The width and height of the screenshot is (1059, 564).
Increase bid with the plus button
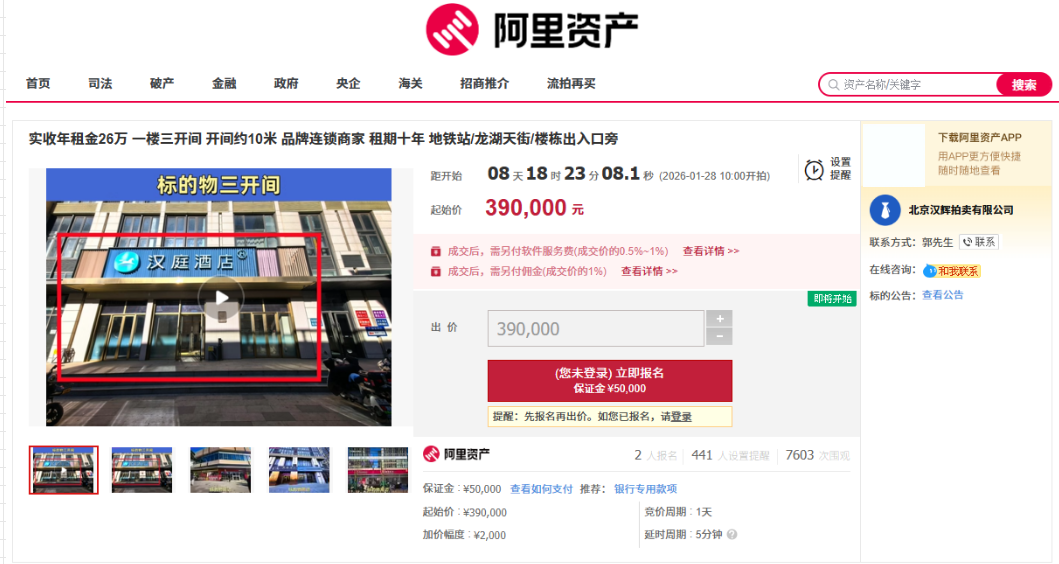coord(719,319)
